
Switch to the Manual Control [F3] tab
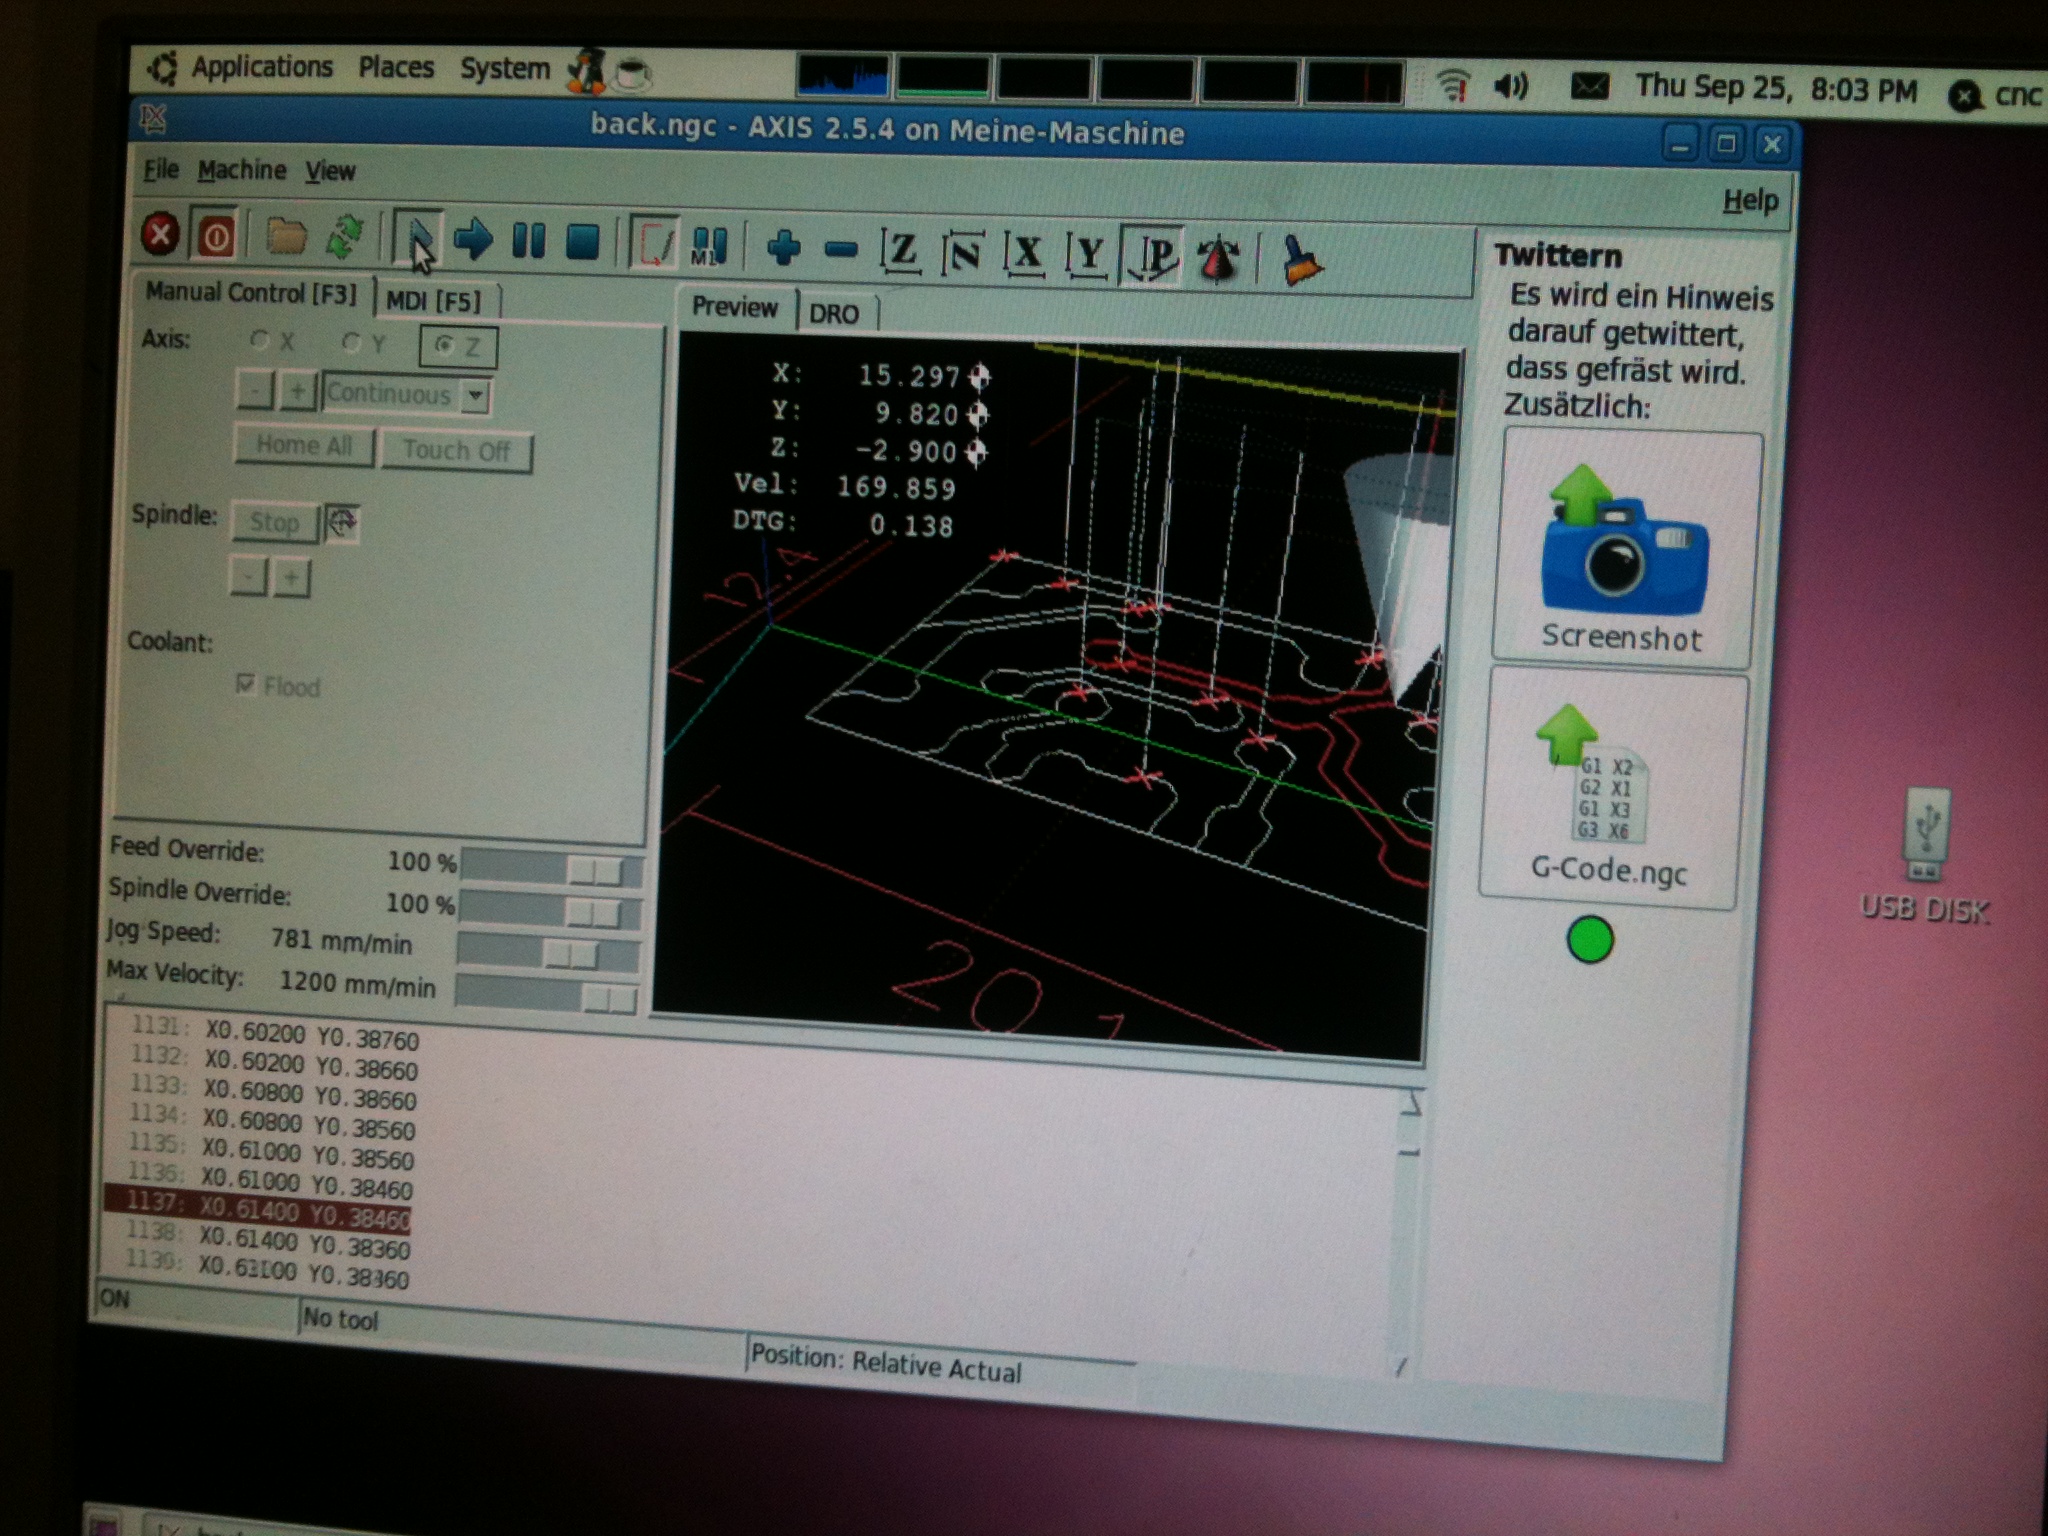tap(250, 293)
